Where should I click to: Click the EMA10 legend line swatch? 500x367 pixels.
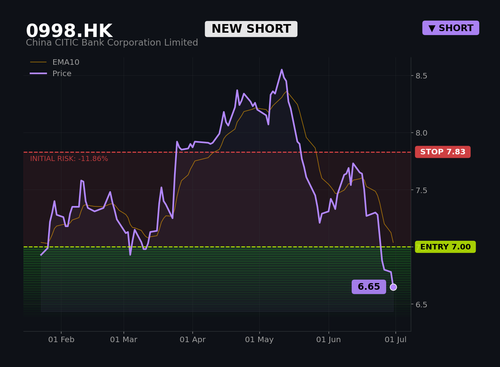[x=38, y=62]
